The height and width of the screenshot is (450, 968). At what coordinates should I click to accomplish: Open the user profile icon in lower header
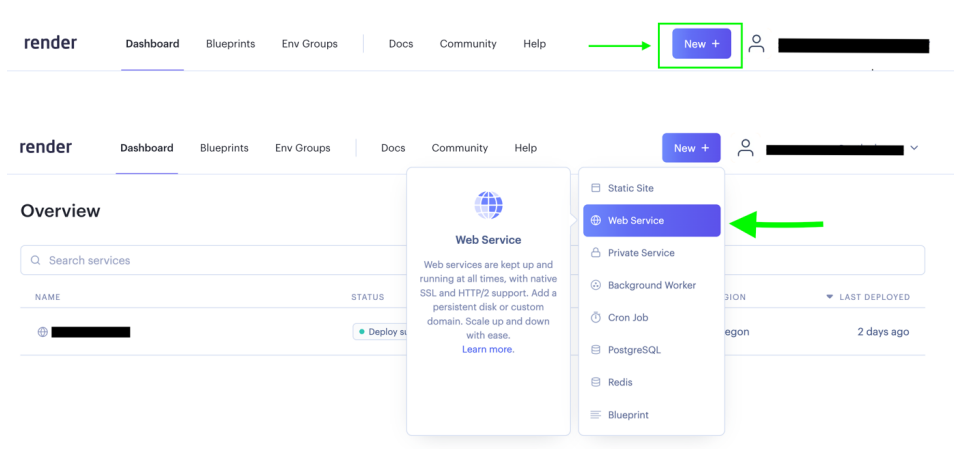[x=746, y=148]
